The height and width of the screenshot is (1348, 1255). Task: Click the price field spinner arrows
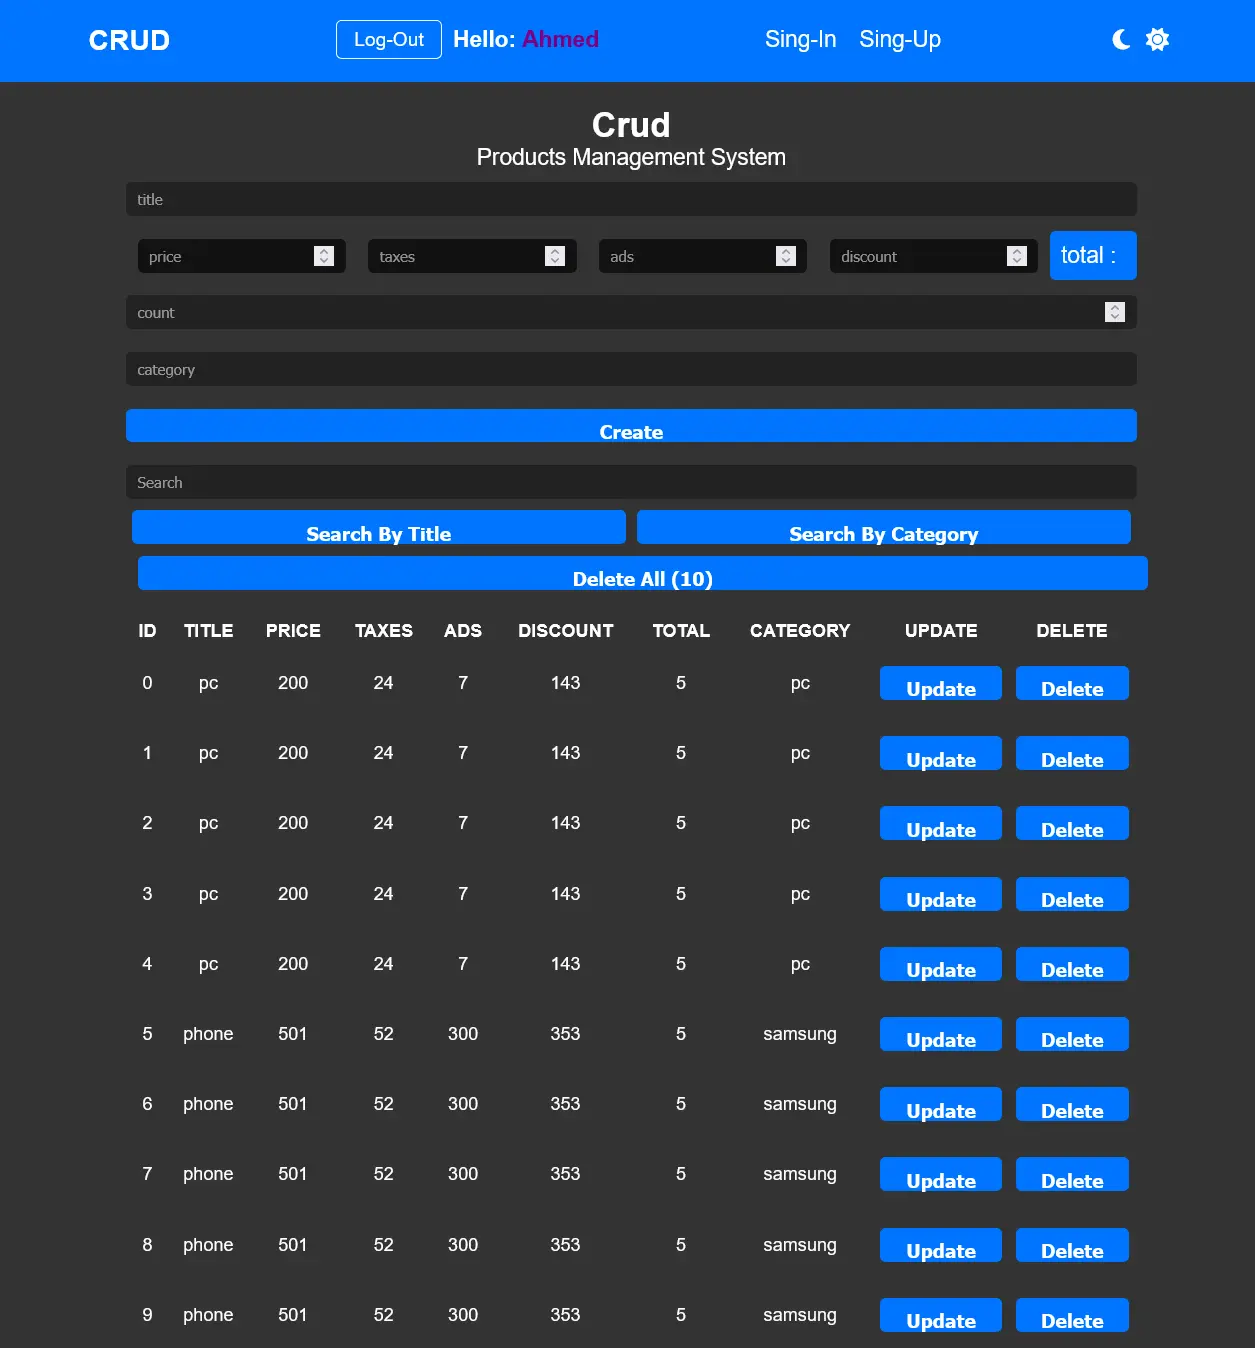tap(323, 256)
